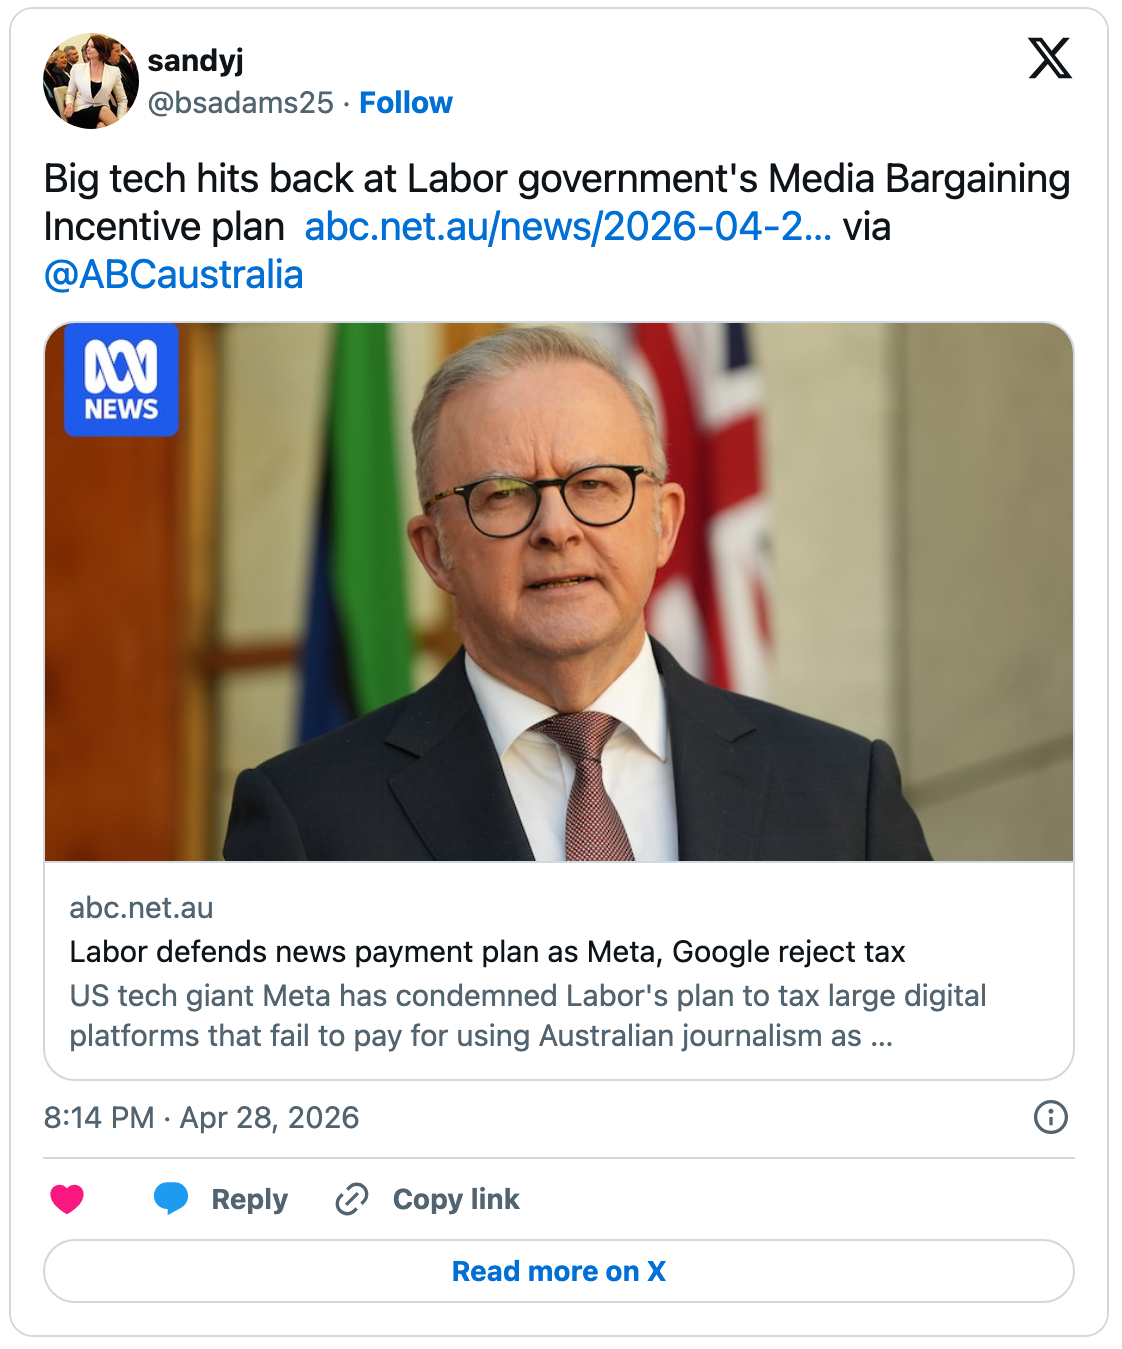Open the article photo thumbnail
The height and width of the screenshot is (1349, 1122).
point(559,592)
